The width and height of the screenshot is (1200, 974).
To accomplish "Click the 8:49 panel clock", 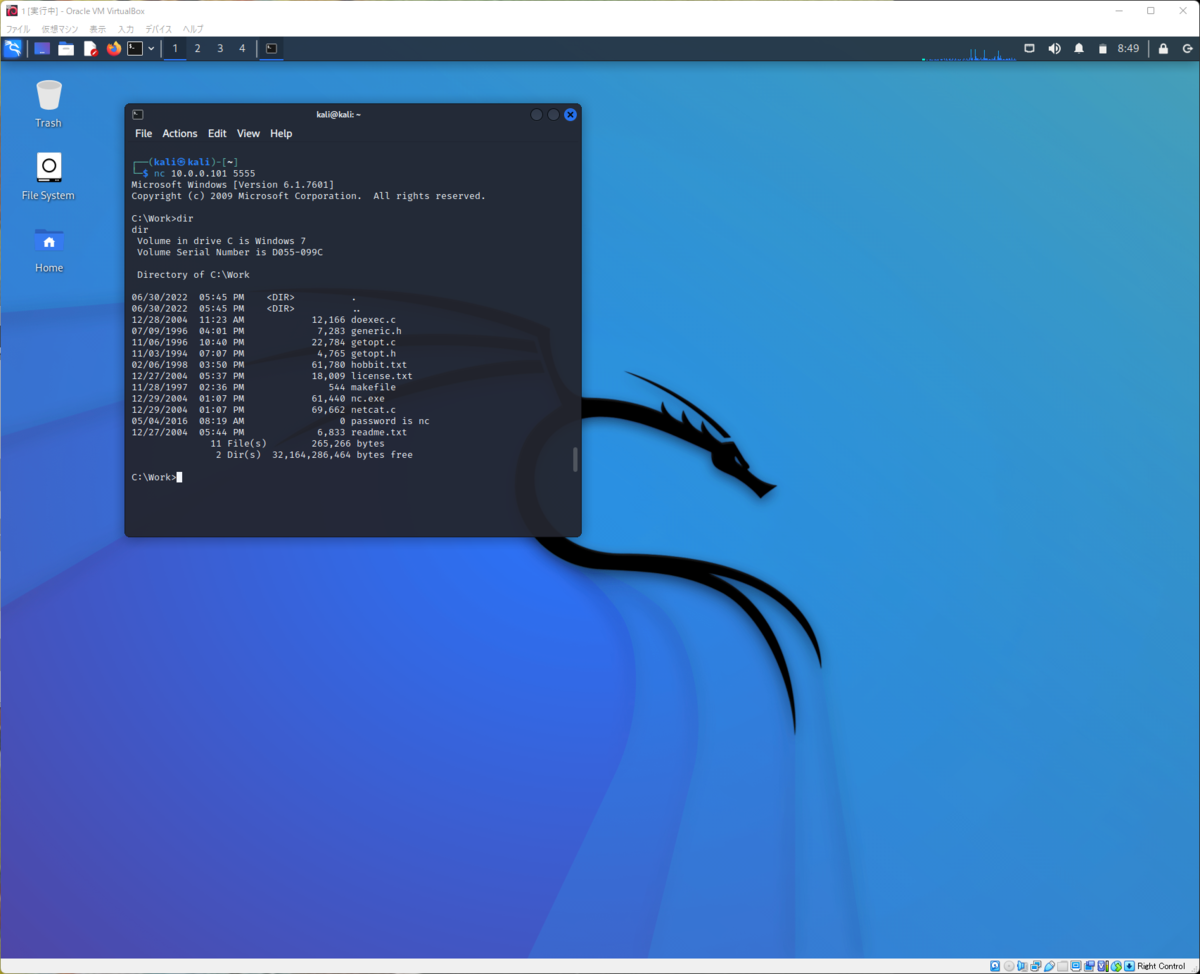I will click(1128, 48).
